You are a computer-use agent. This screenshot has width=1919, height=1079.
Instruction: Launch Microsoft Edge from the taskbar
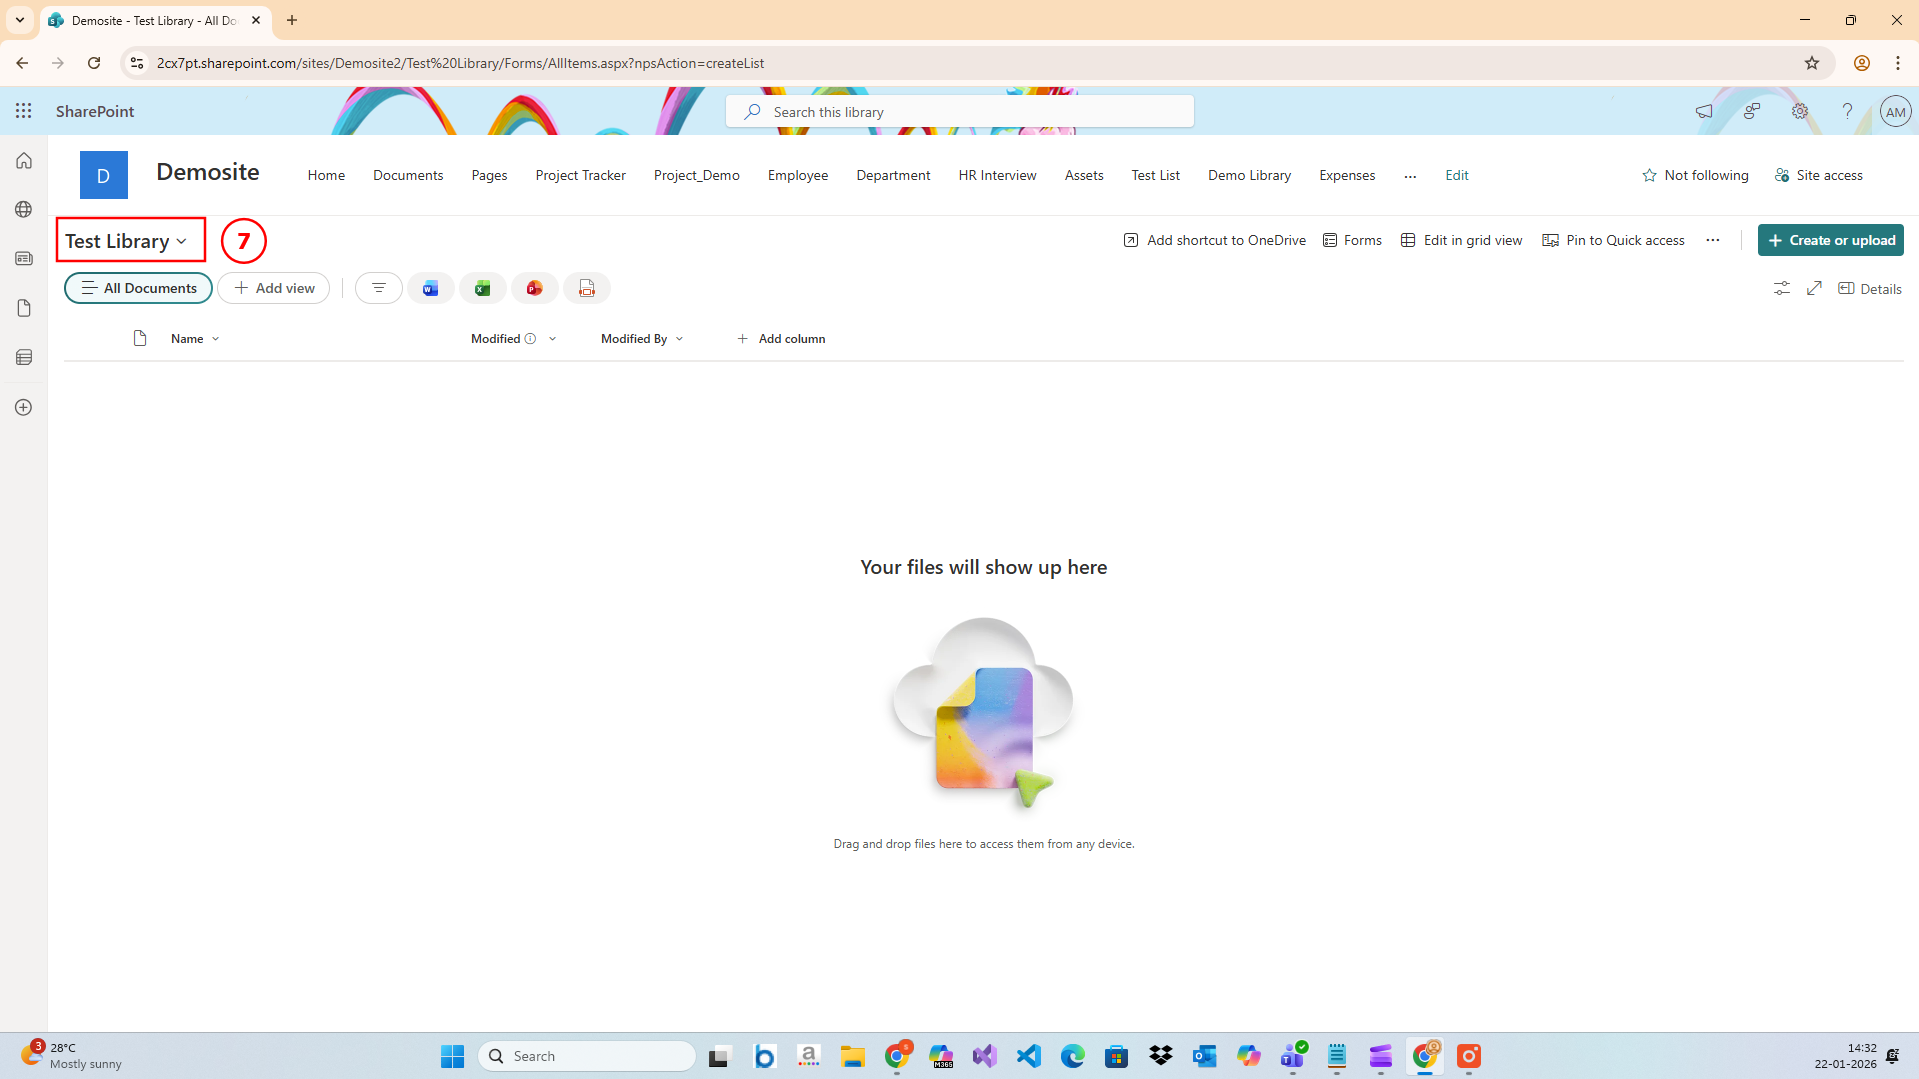tap(1073, 1056)
